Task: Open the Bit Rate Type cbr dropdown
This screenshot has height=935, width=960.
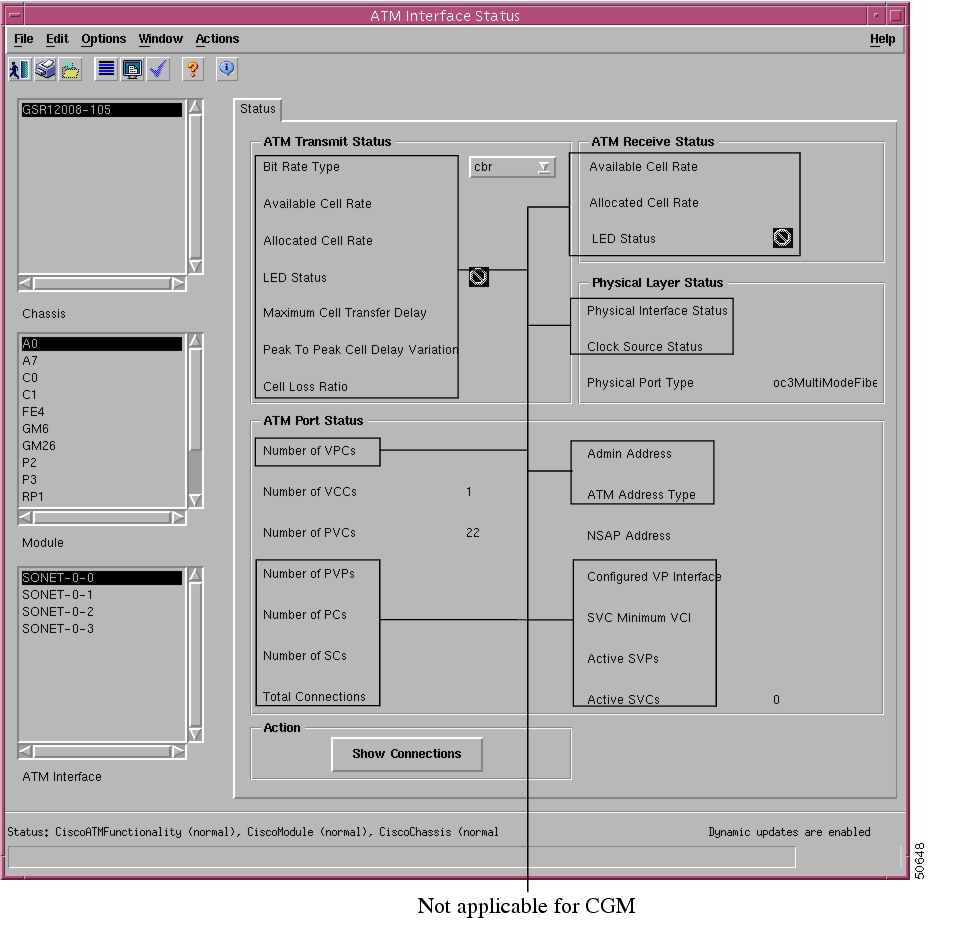Action: coord(512,167)
